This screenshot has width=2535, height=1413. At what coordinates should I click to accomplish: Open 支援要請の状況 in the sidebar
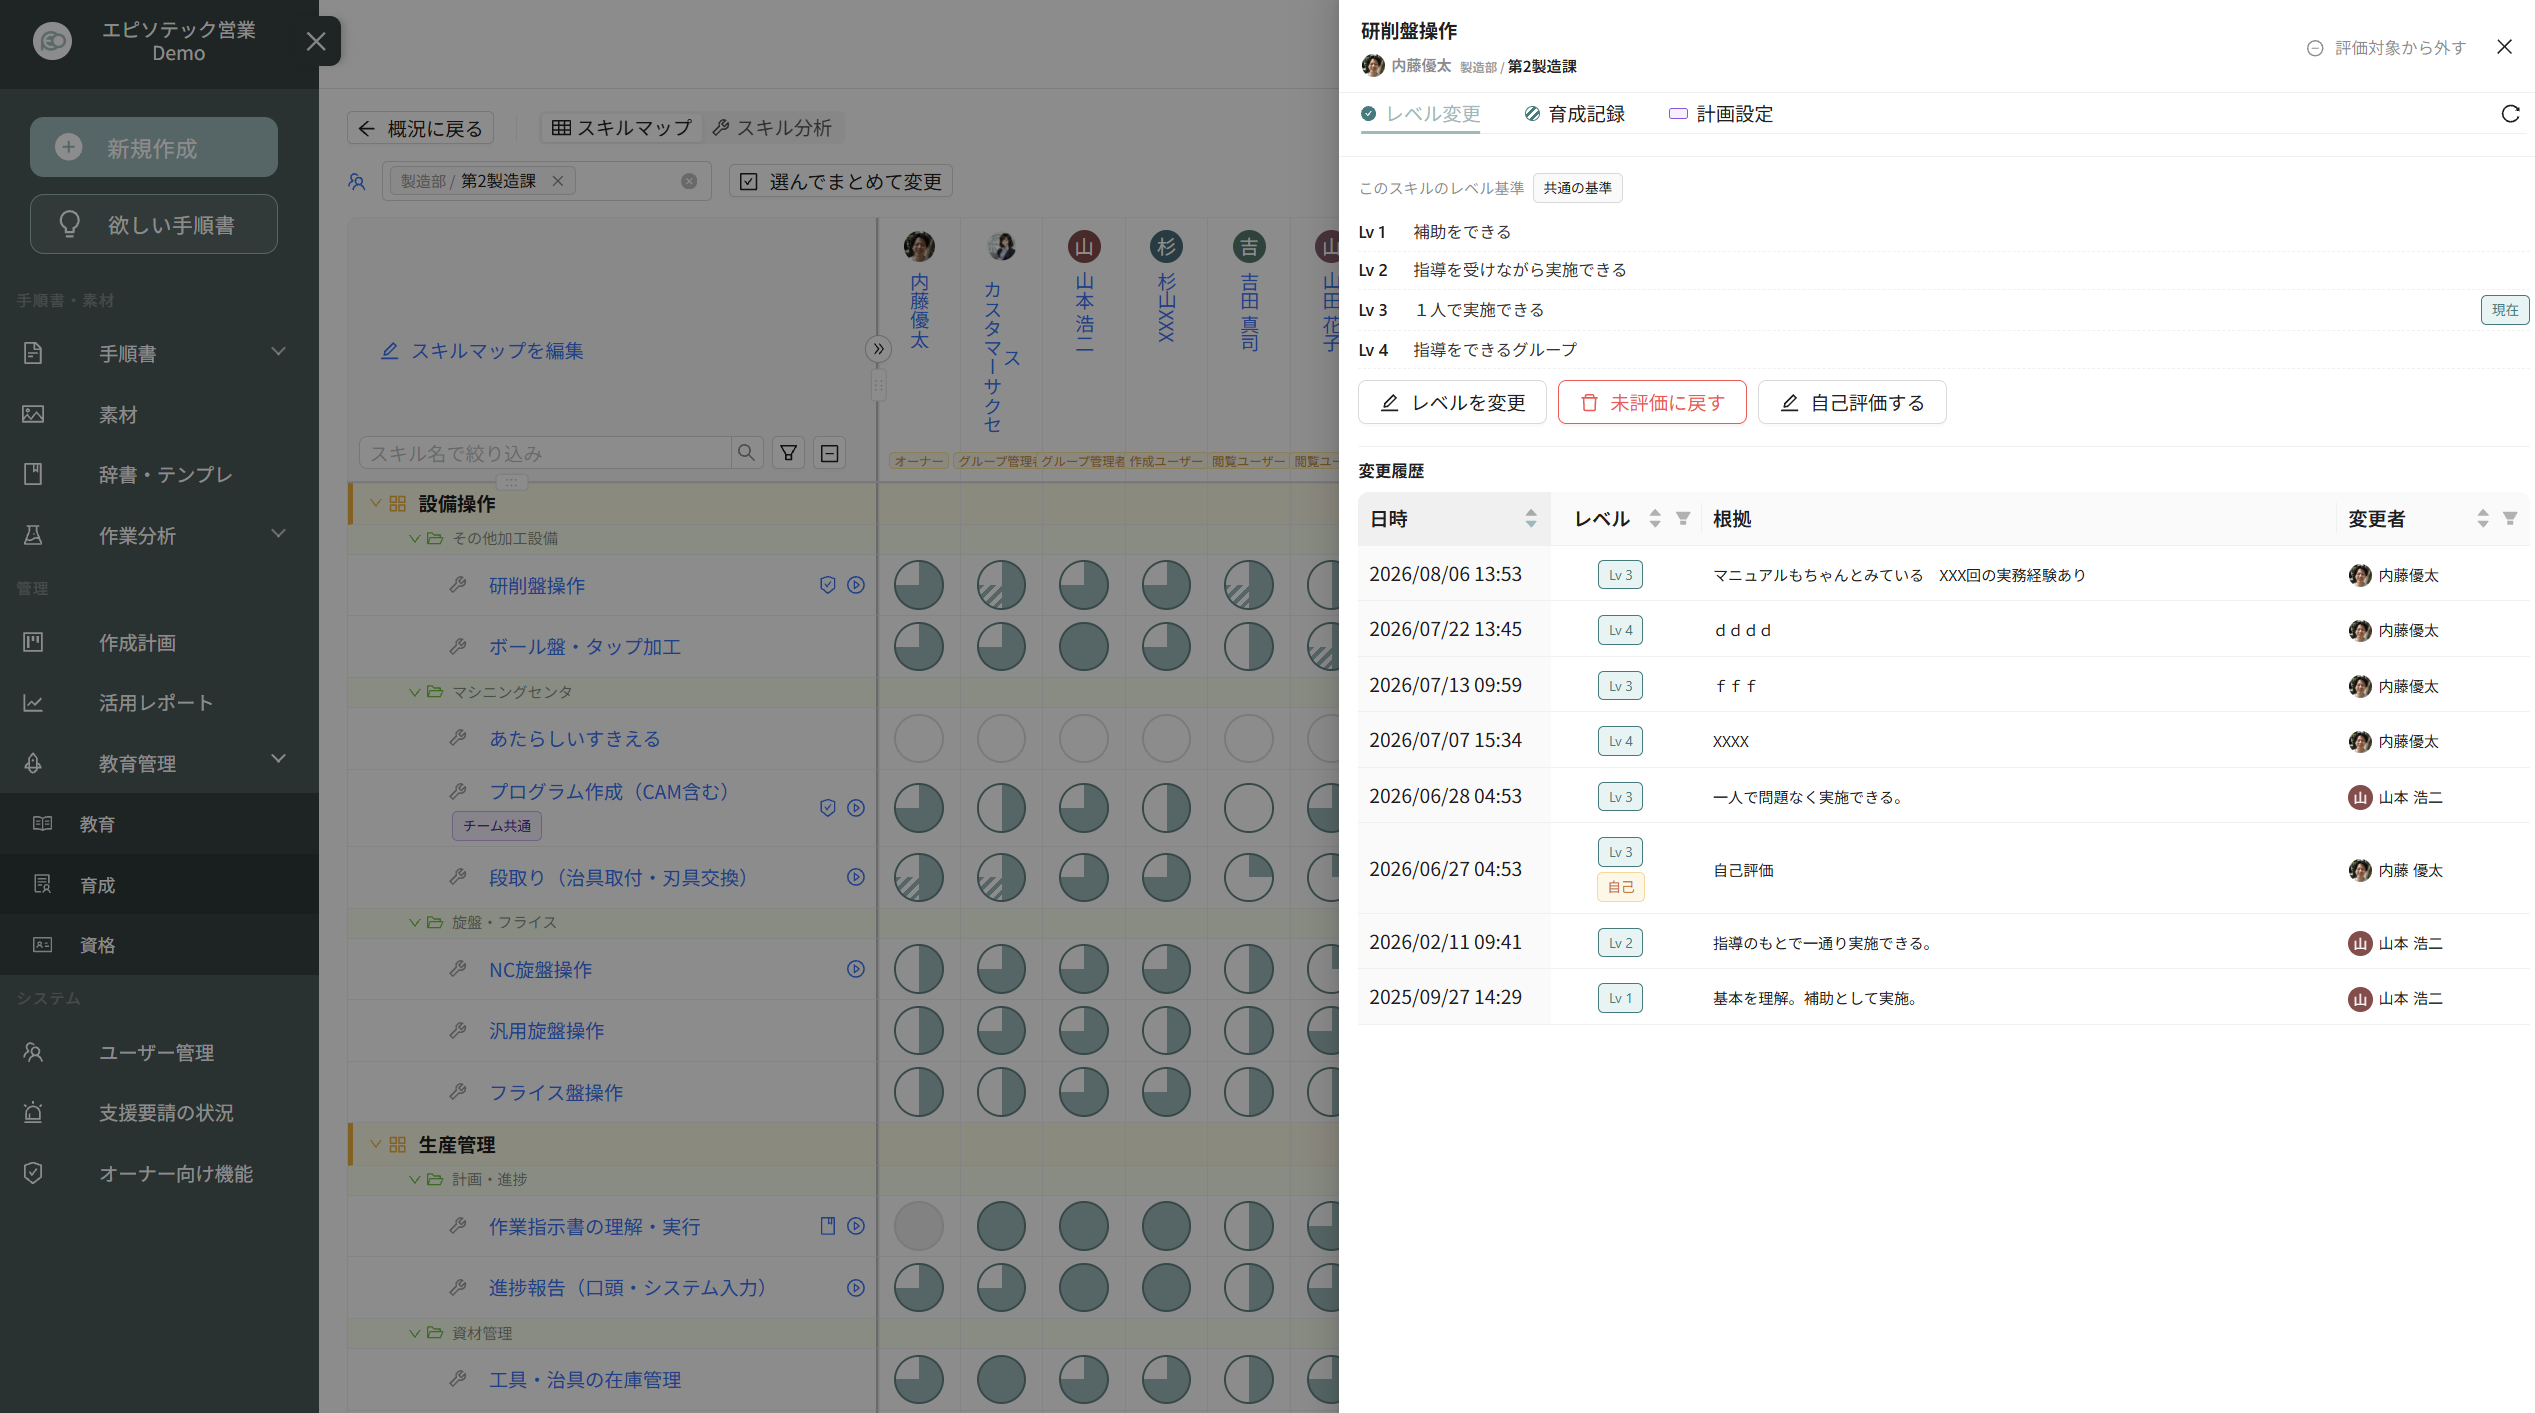(x=159, y=1112)
